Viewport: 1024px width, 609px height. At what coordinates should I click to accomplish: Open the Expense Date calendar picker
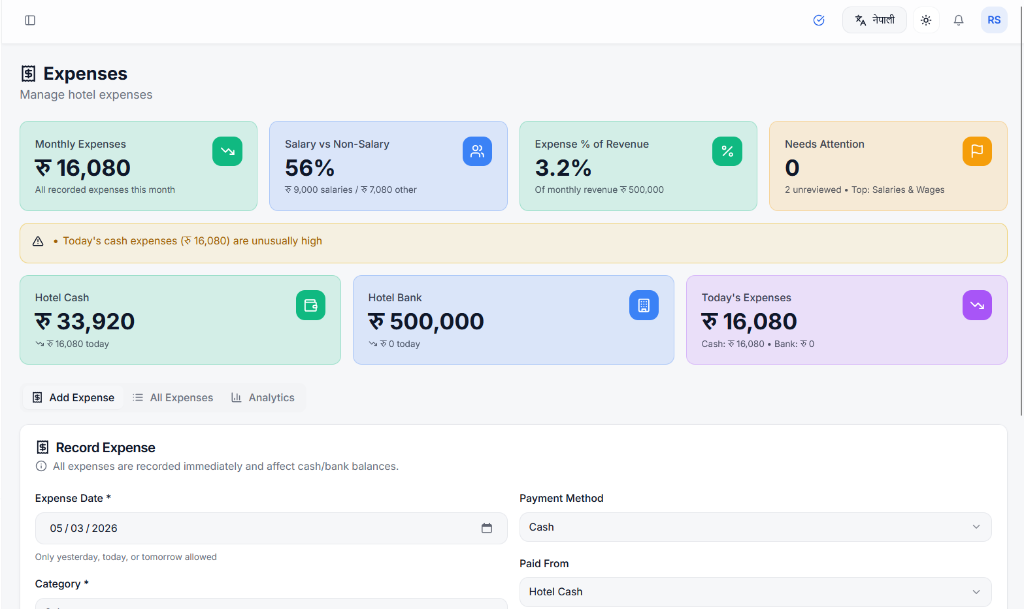coord(487,527)
